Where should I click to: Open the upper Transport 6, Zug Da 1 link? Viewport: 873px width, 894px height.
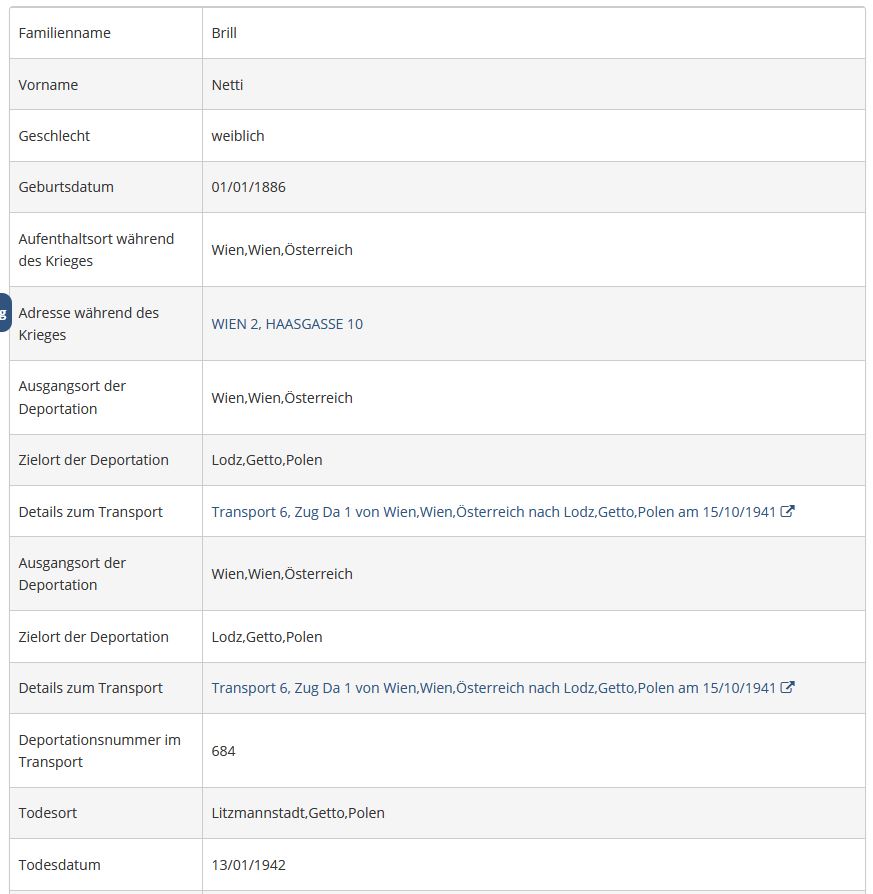[493, 512]
